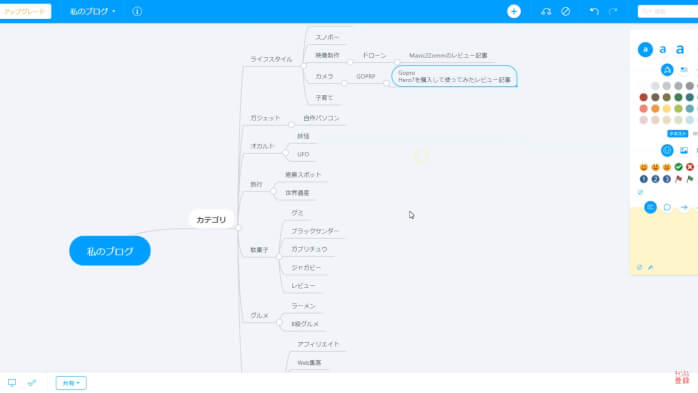698x393 pixels.
Task: Undo the last action
Action: (594, 12)
